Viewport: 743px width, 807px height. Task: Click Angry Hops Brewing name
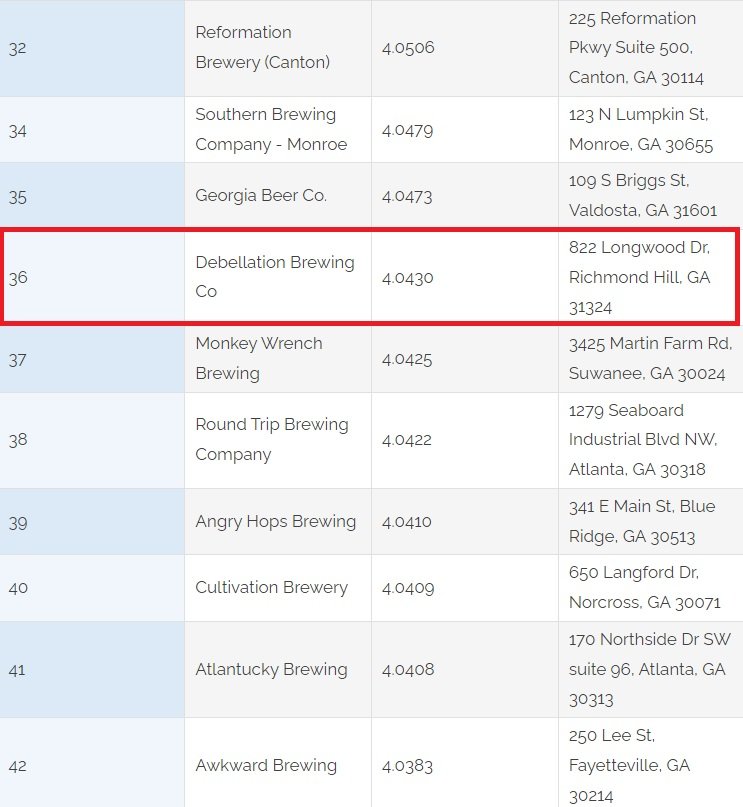pos(276,521)
